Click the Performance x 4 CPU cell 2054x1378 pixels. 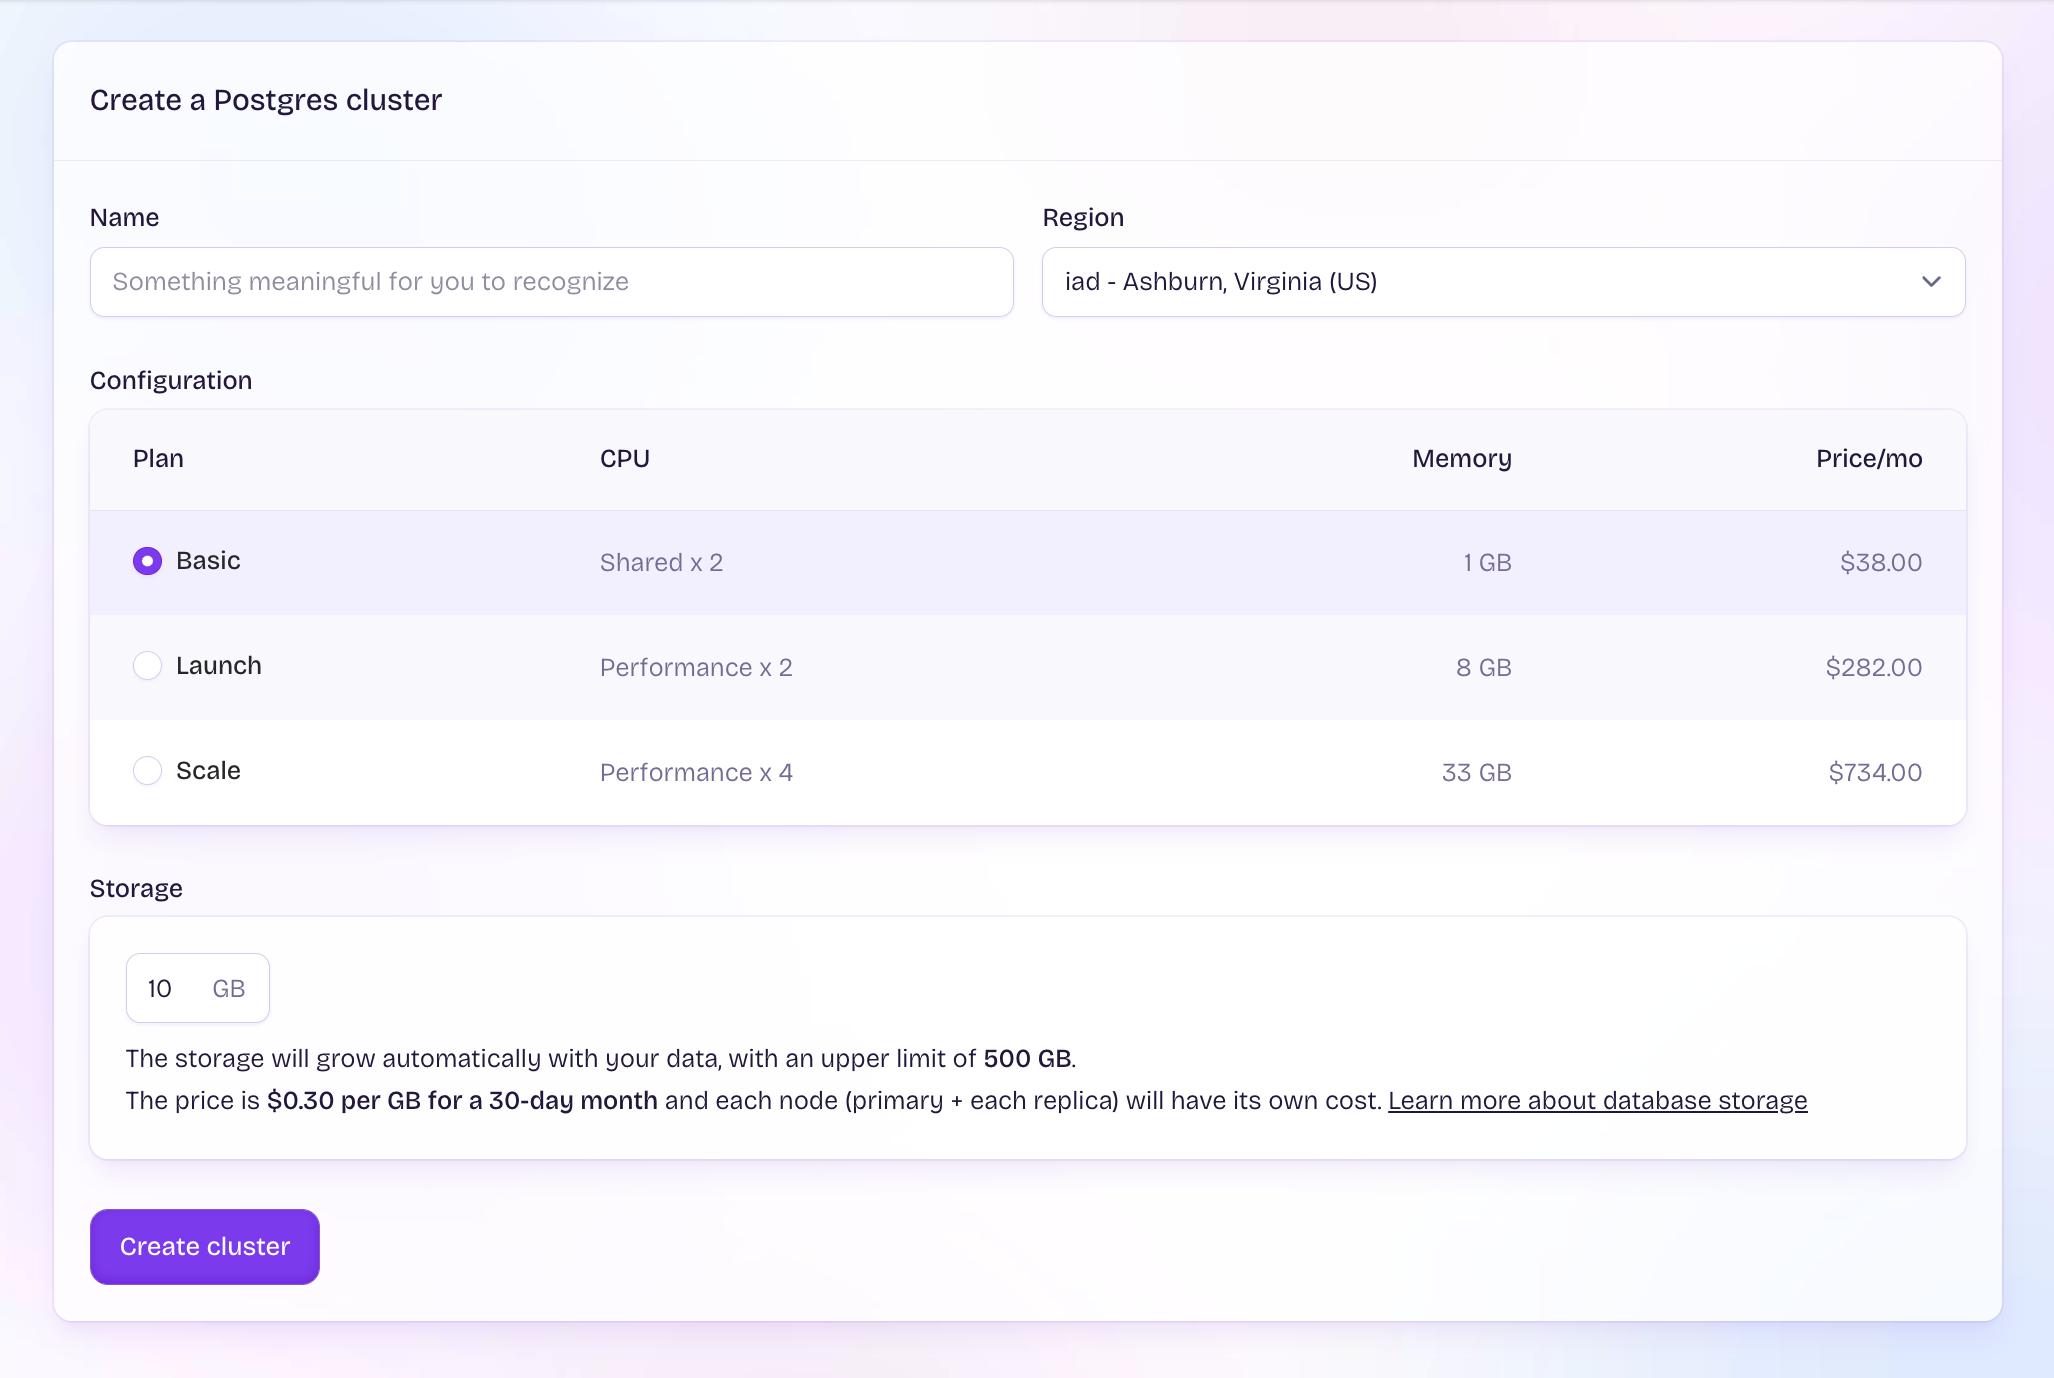pos(696,773)
